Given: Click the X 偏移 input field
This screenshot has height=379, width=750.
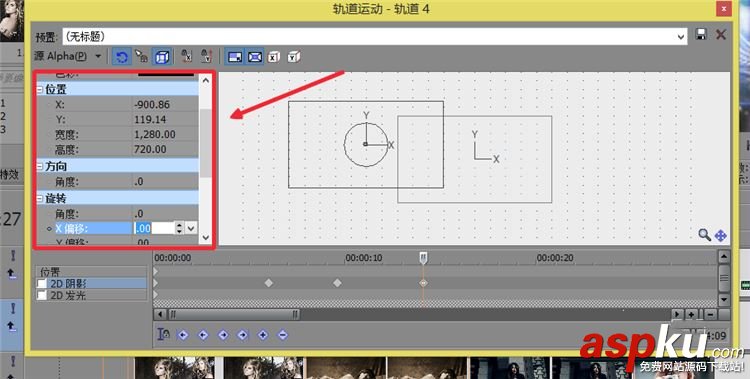Looking at the screenshot, I should pos(154,228).
